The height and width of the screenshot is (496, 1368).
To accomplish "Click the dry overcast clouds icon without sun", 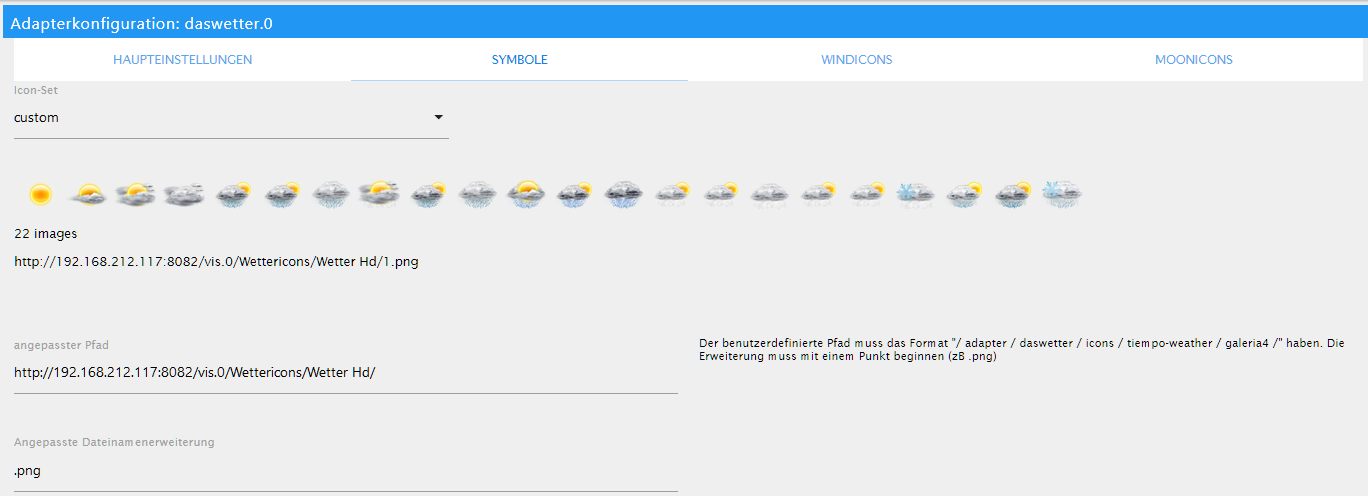I will 184,193.
